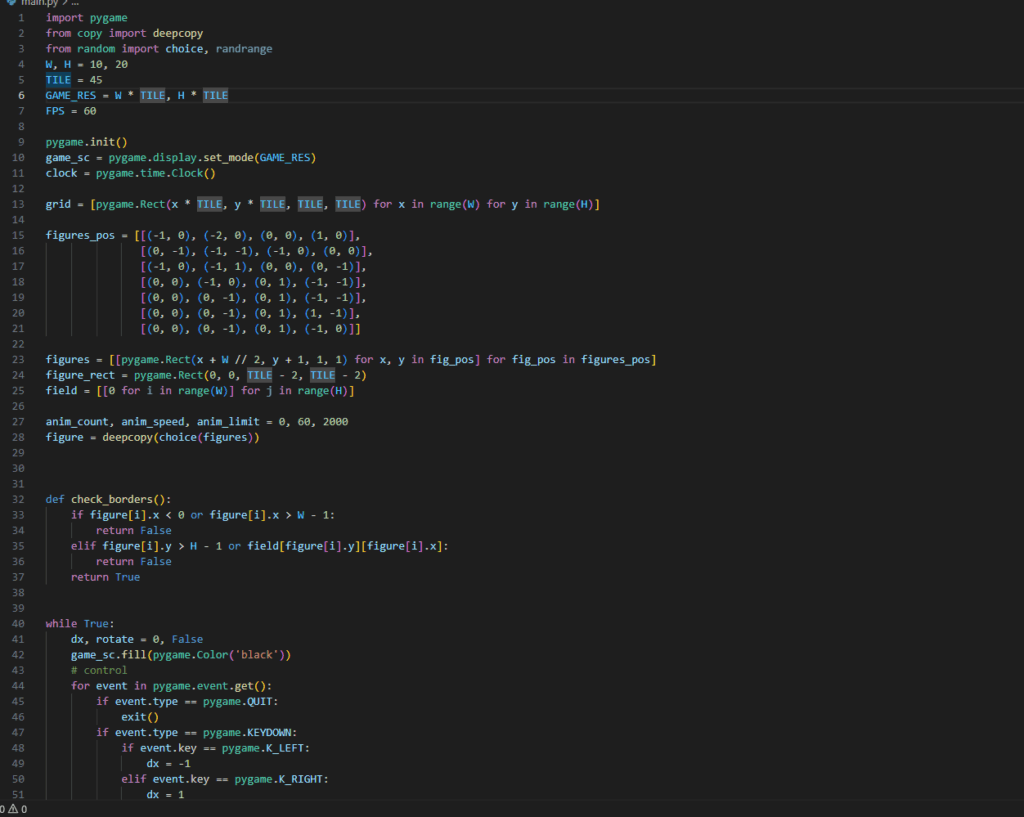Open the breadcrumb ellipsis symbol dropdown

74,3
